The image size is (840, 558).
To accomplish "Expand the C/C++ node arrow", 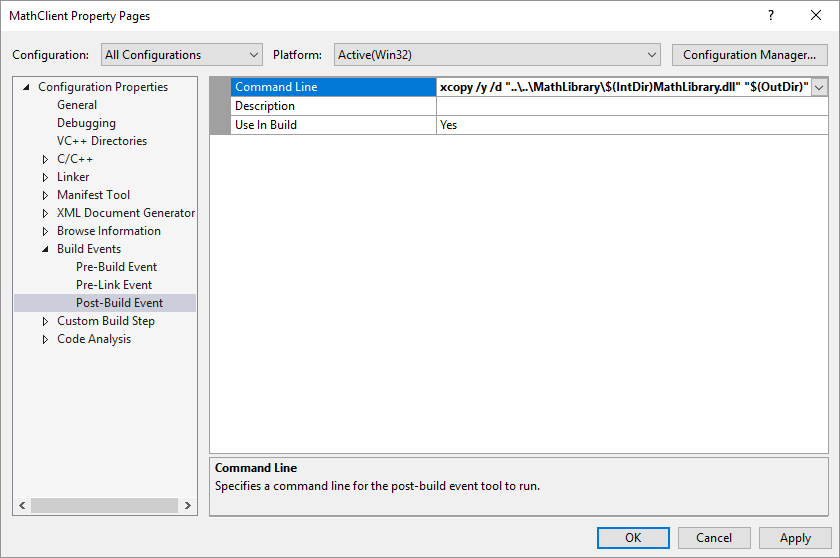I will 46,159.
